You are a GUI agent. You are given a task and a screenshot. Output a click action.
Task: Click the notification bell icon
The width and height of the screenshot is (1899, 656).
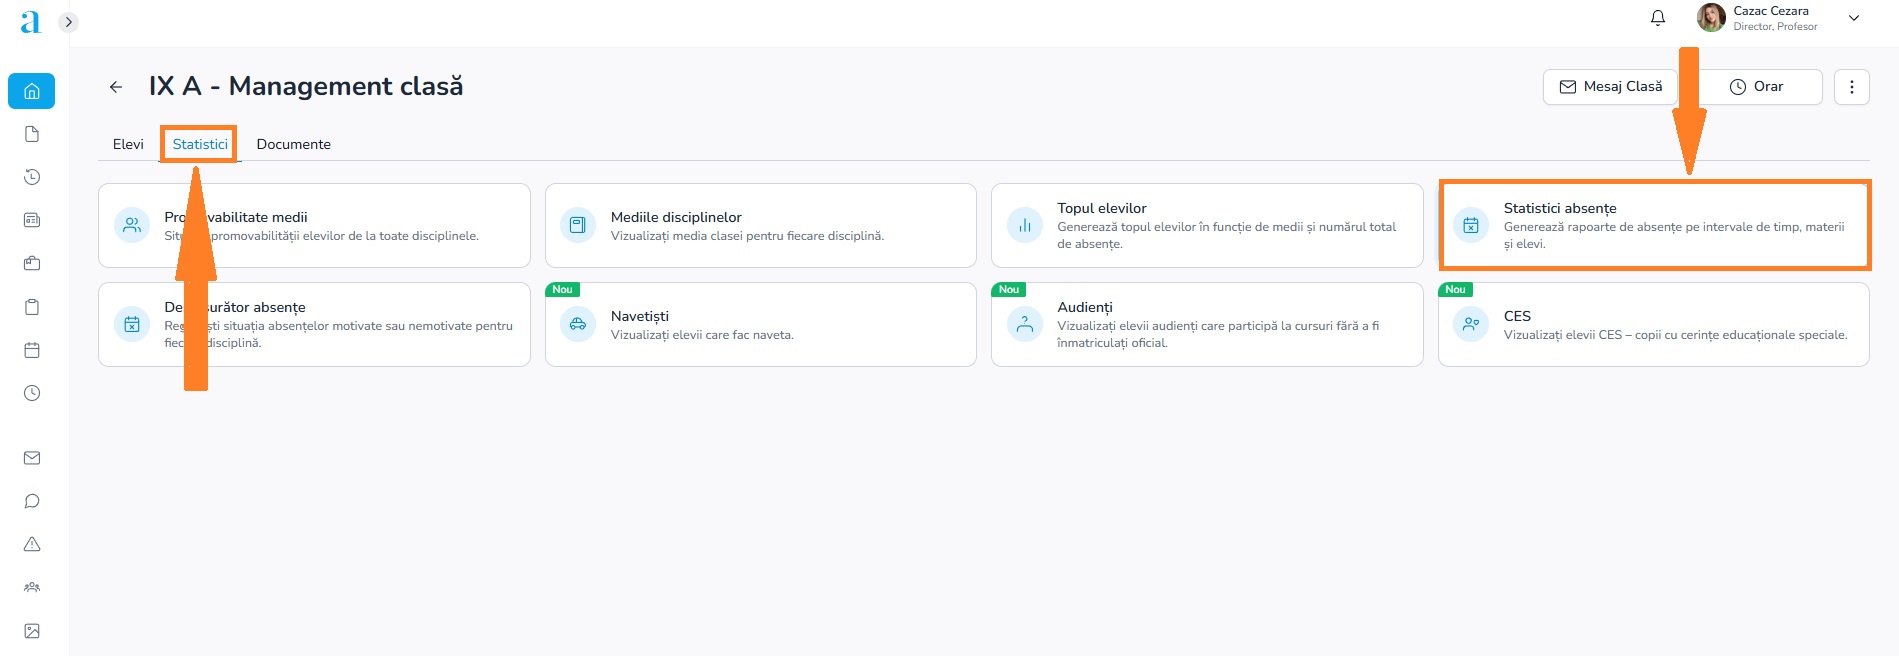pyautogui.click(x=1657, y=18)
